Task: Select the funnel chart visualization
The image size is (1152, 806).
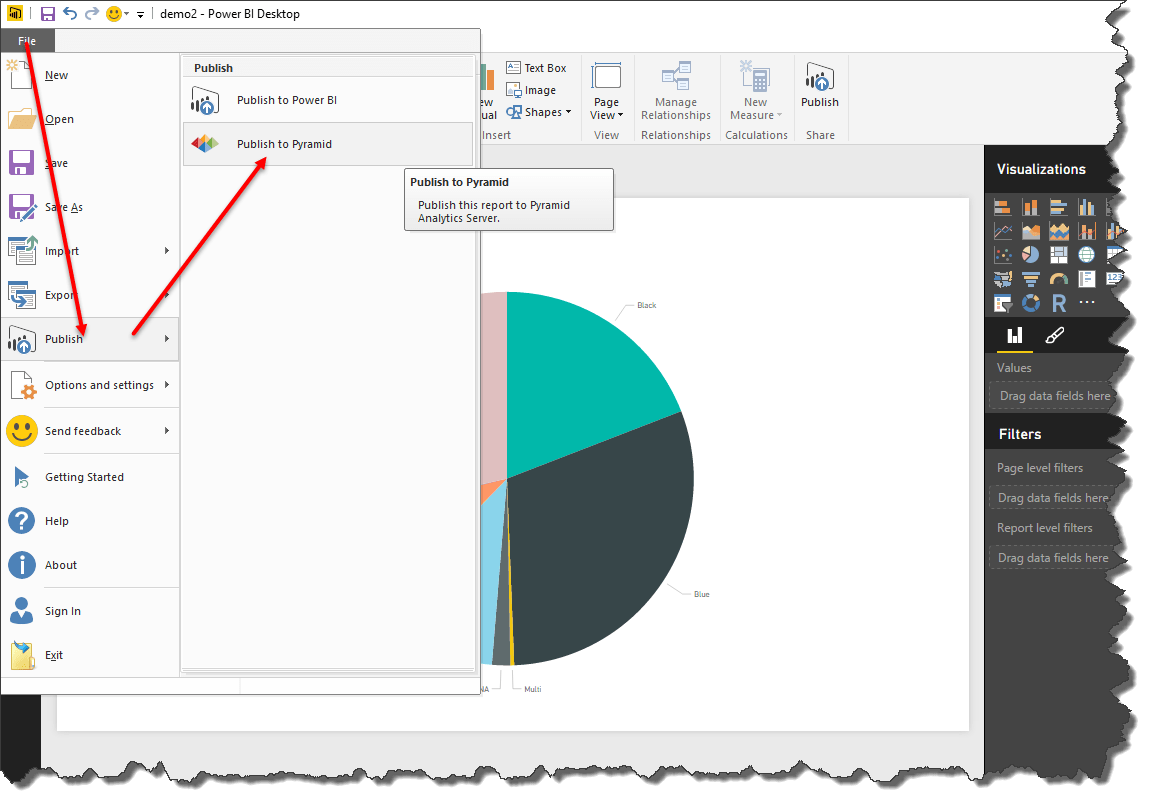Action: point(1031,279)
